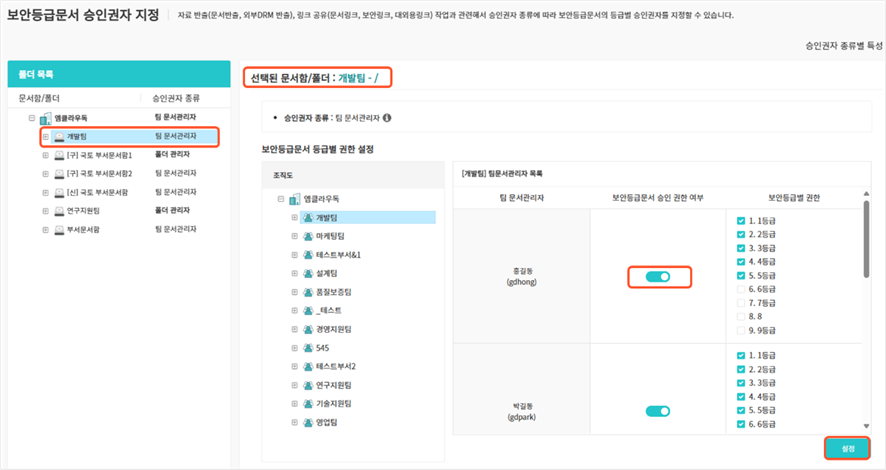Click the 마케팅팀 team icon in org chart
The height and width of the screenshot is (470, 886).
coord(307,236)
